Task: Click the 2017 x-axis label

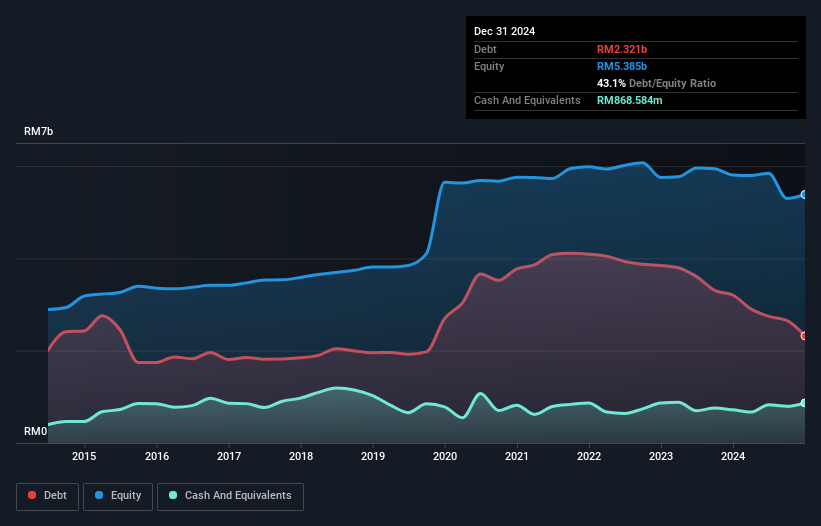Action: pyautogui.click(x=229, y=456)
